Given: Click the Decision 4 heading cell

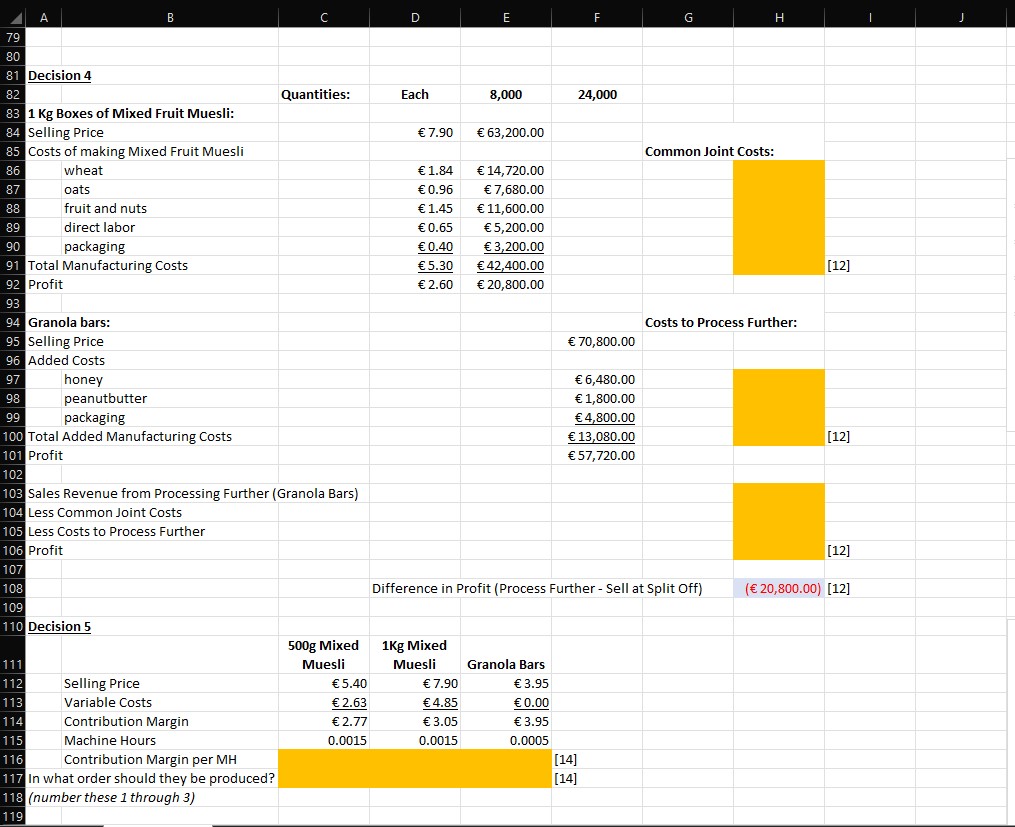Looking at the screenshot, I should 59,75.
